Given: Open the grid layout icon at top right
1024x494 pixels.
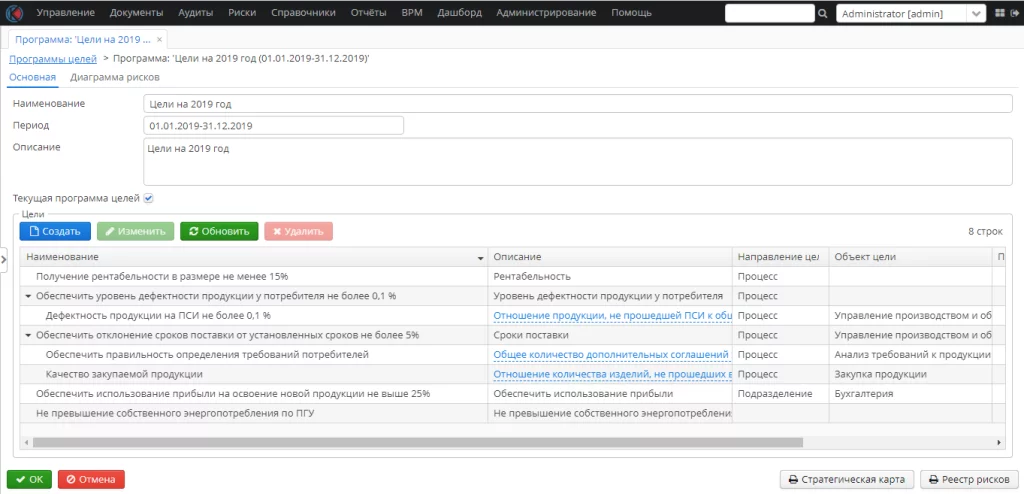Looking at the screenshot, I should [998, 13].
